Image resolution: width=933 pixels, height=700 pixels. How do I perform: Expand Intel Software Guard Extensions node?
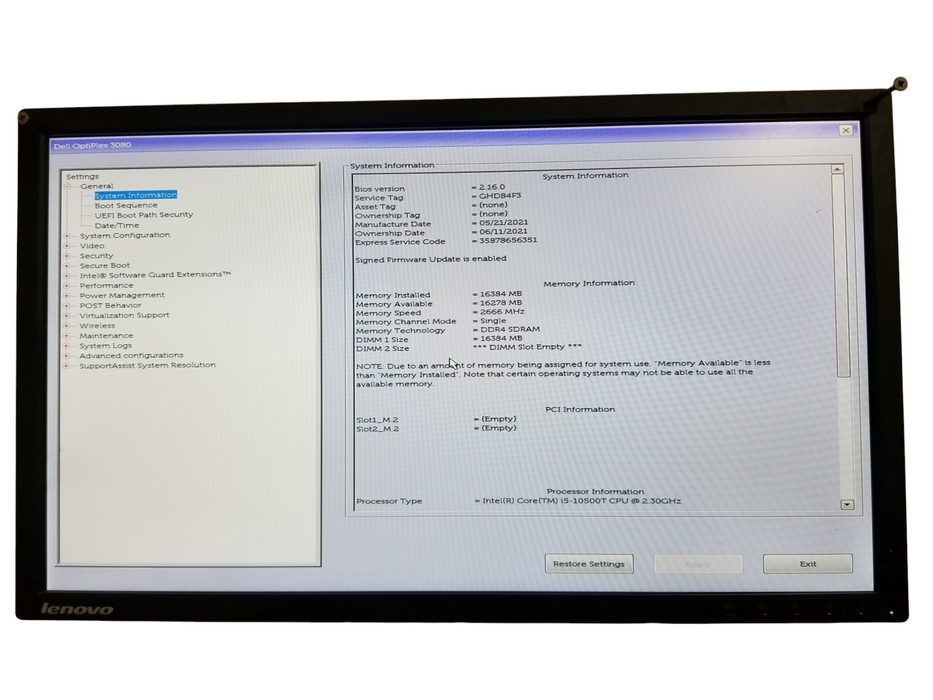(67, 276)
